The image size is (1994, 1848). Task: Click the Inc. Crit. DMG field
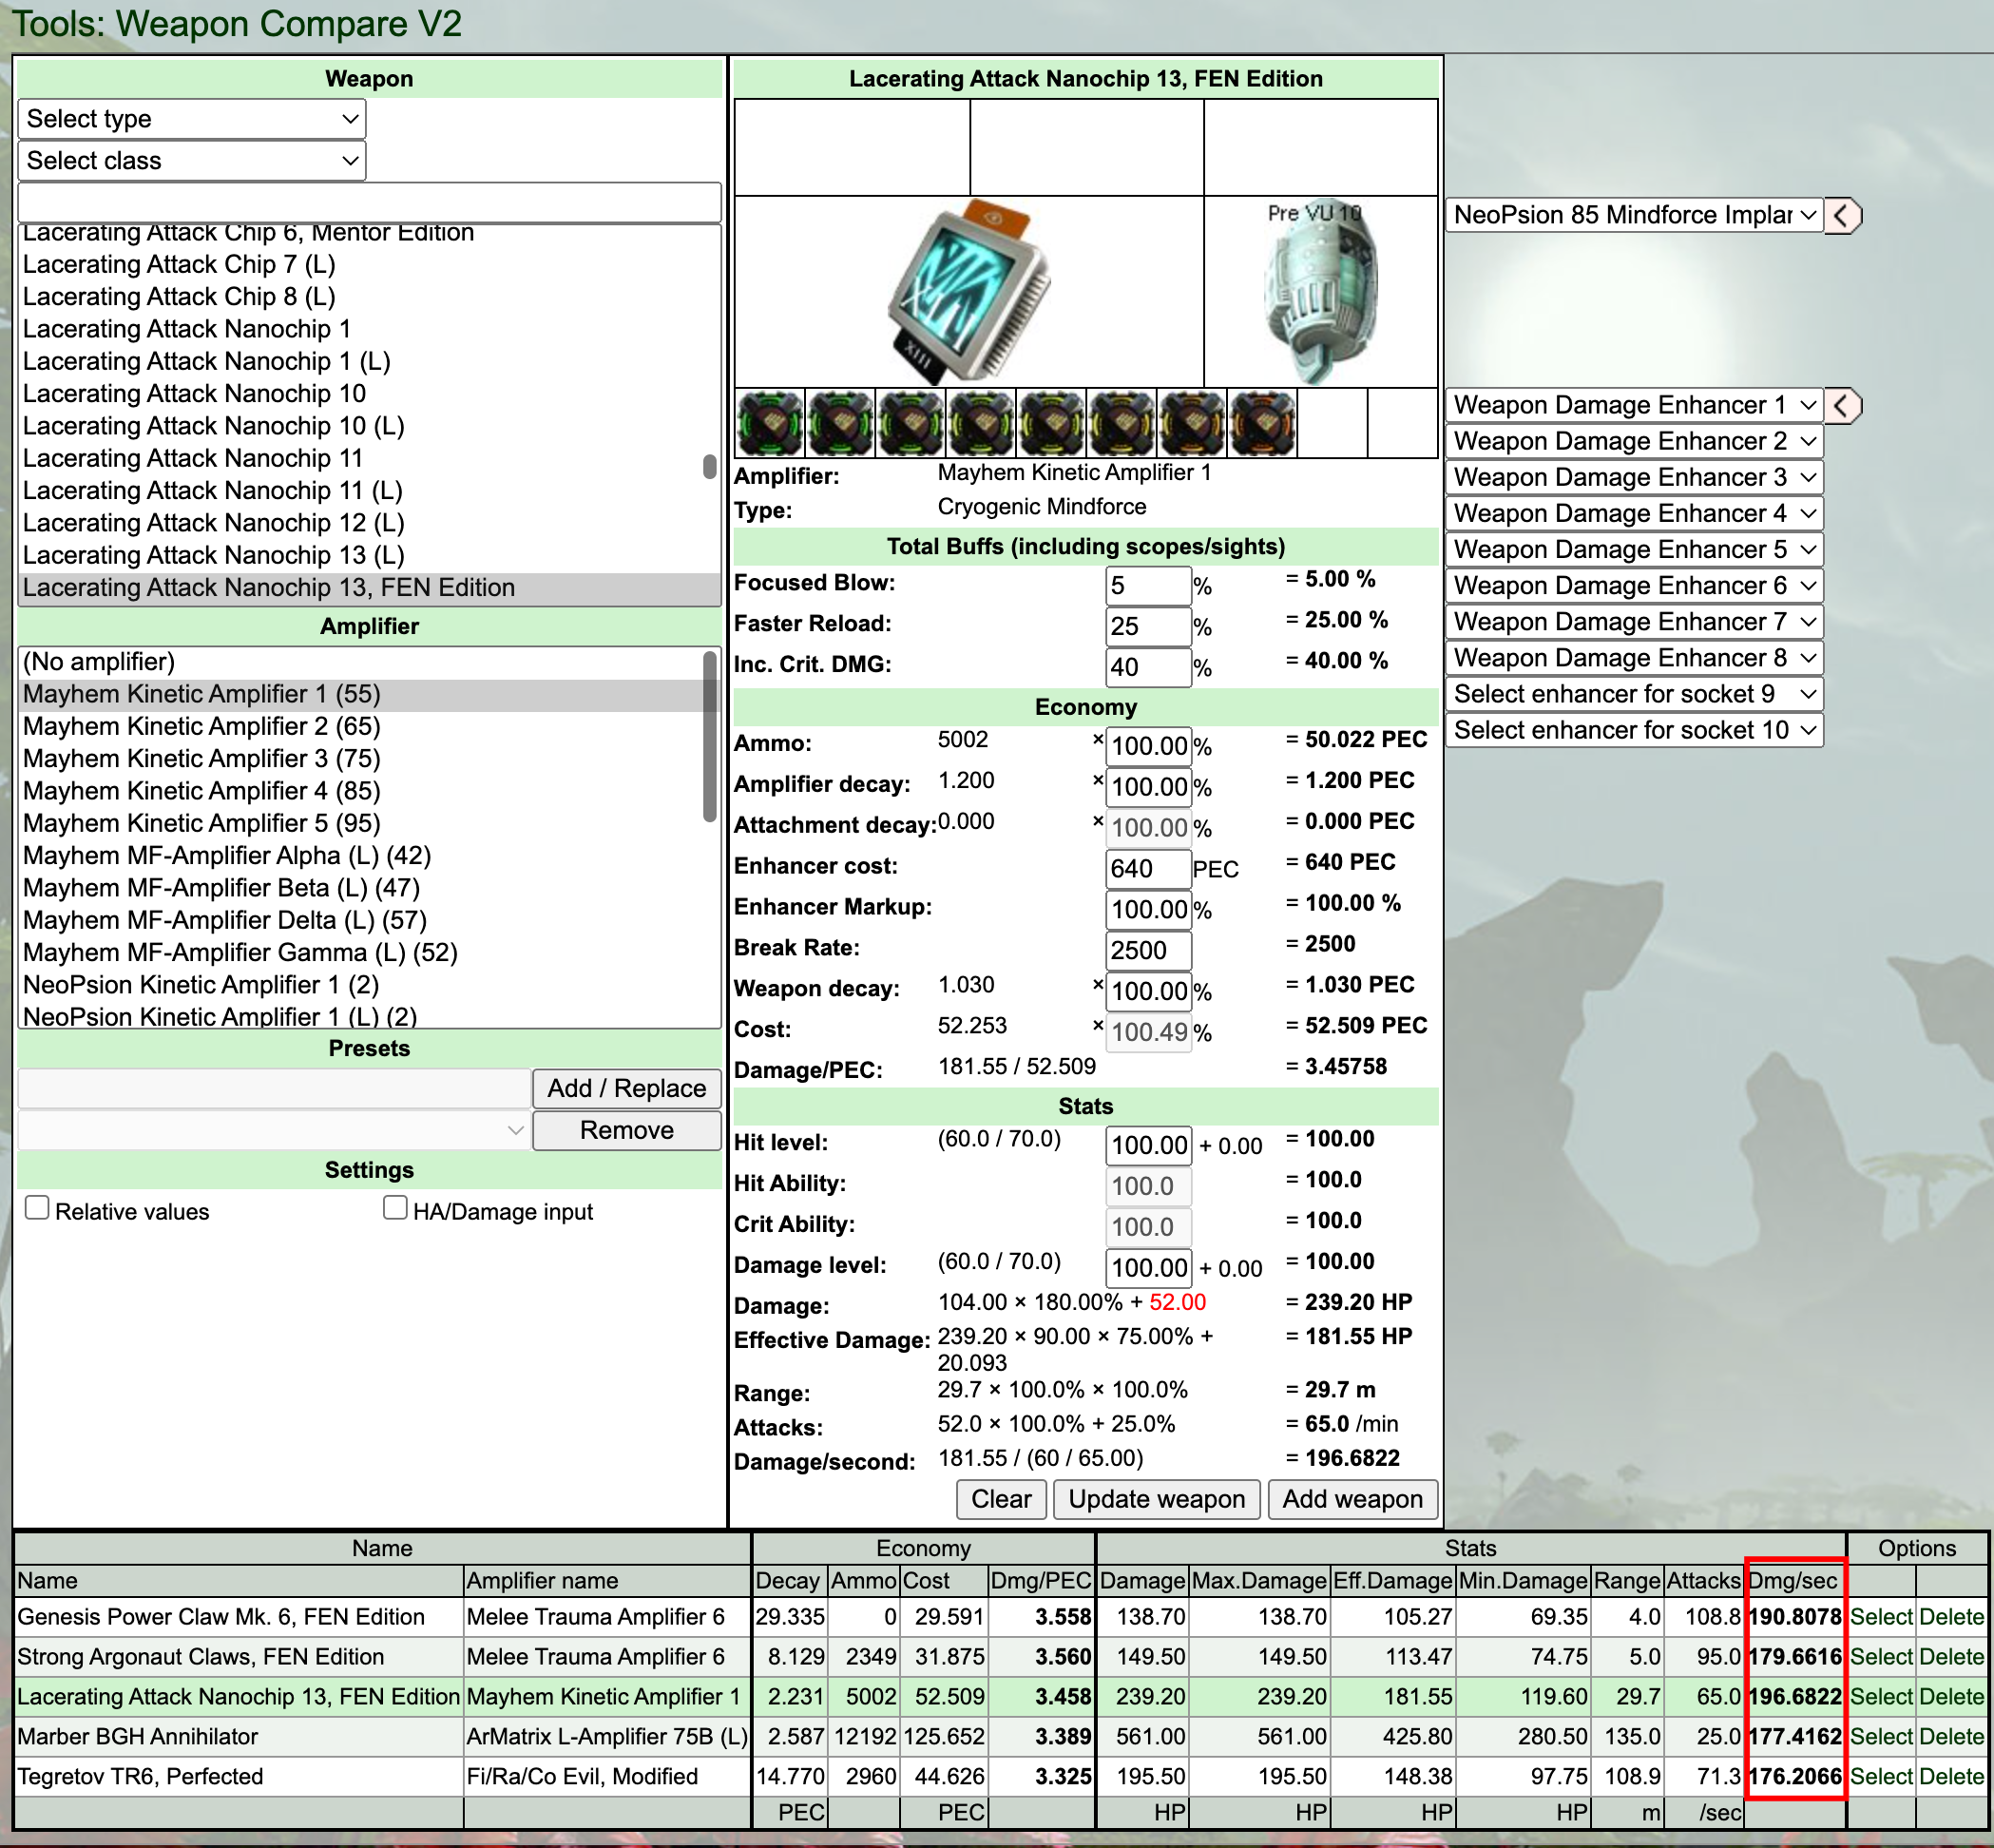(1148, 667)
